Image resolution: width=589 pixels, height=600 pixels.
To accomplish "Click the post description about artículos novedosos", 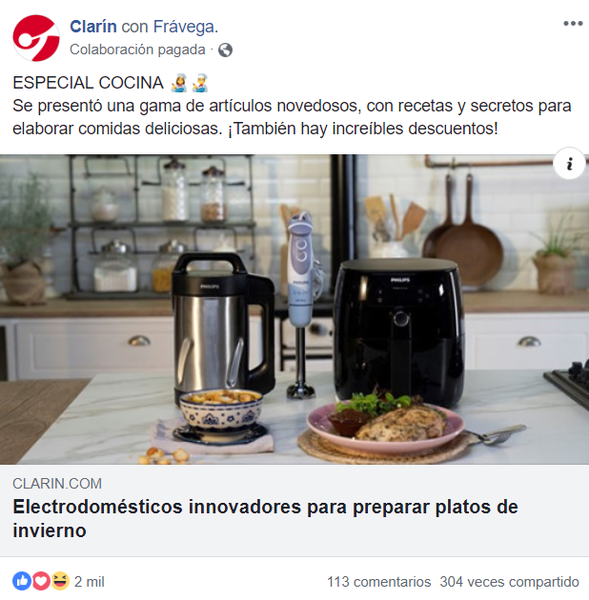I will coord(292,117).
